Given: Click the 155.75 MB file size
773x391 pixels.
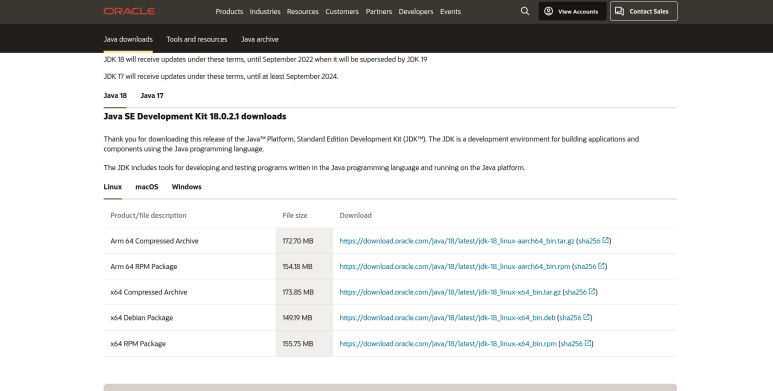Looking at the screenshot, I should coord(298,344).
